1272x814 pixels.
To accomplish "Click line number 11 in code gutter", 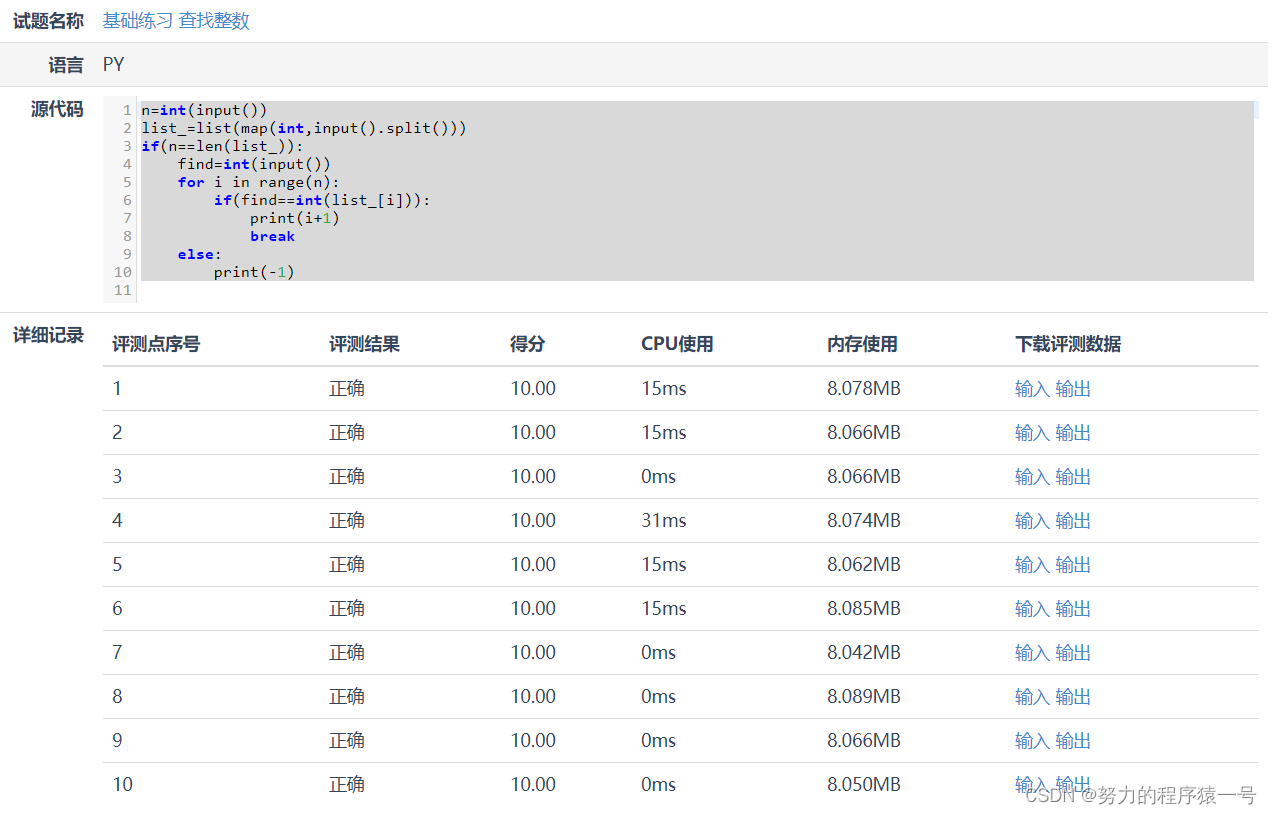I will [123, 290].
